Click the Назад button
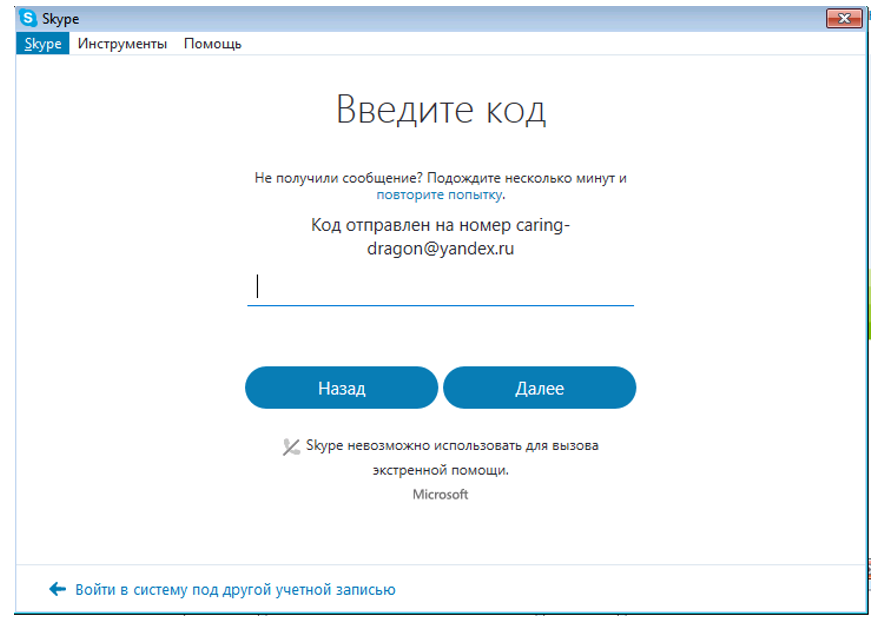 coord(341,387)
